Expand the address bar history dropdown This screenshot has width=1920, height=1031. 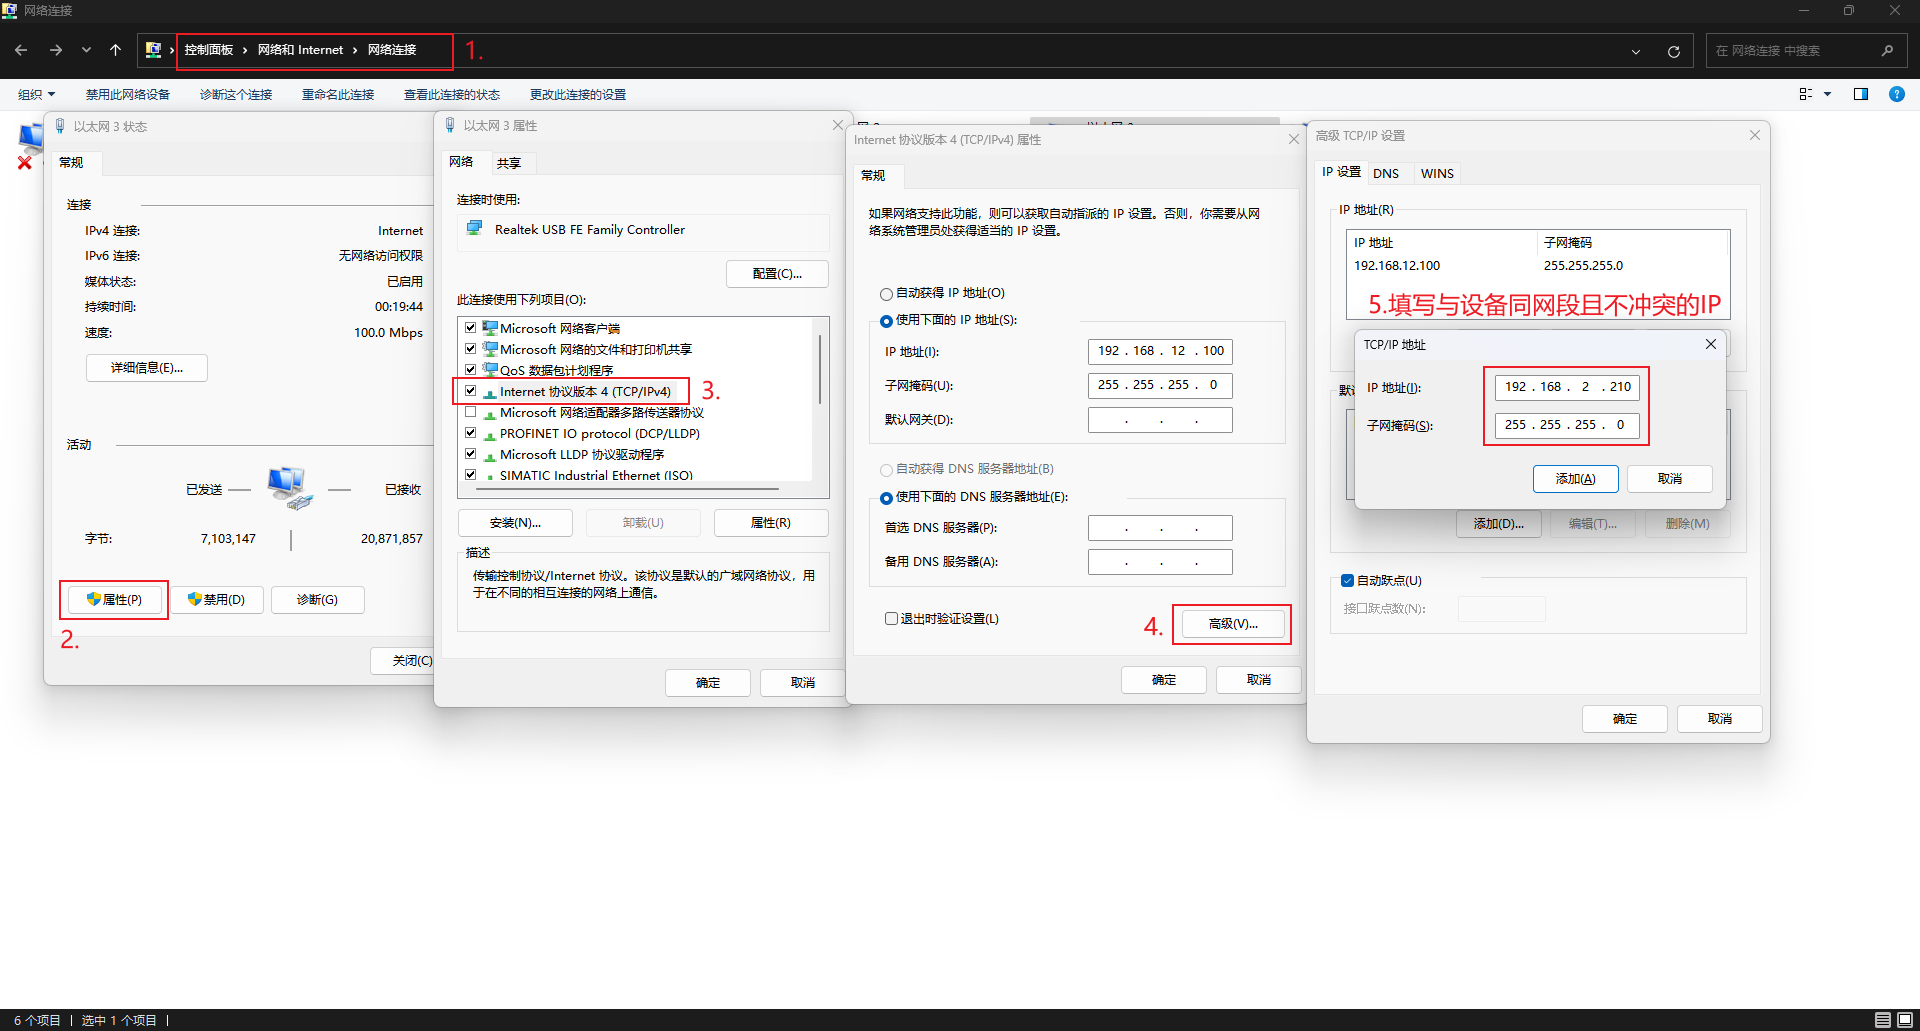1636,51
